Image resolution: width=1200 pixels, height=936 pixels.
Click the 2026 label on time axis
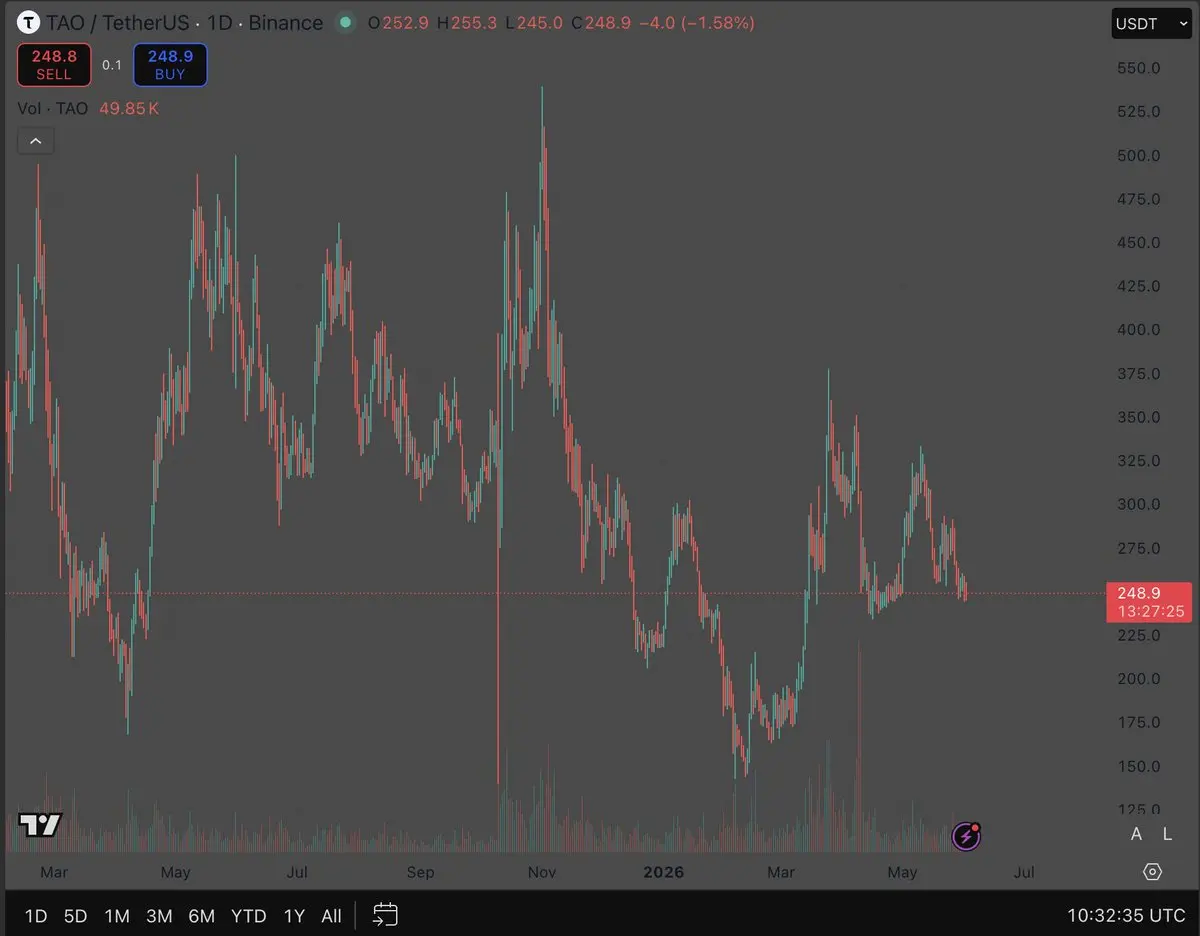(x=663, y=872)
